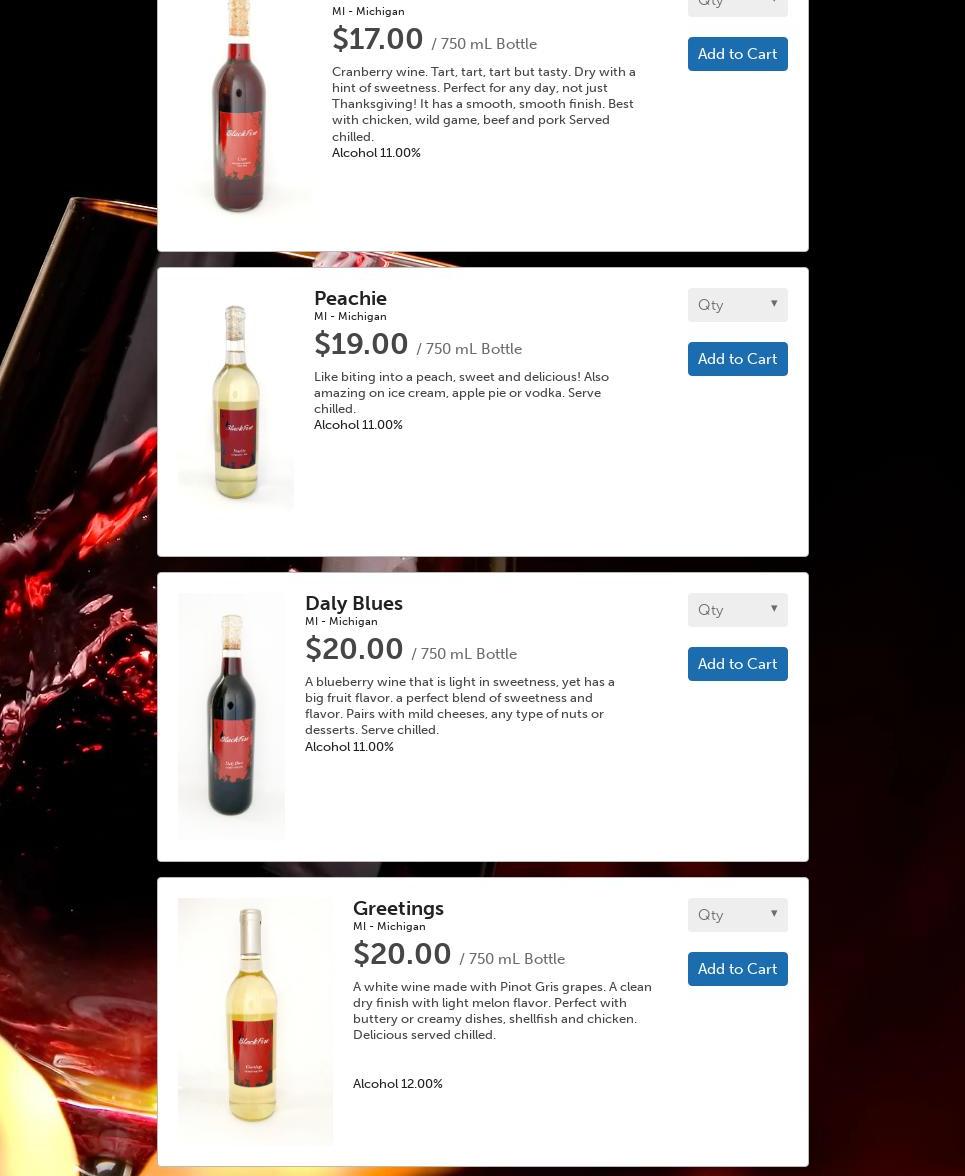Image resolution: width=965 pixels, height=1176 pixels.
Task: Click the Daly Blues description text
Action: coord(460,706)
